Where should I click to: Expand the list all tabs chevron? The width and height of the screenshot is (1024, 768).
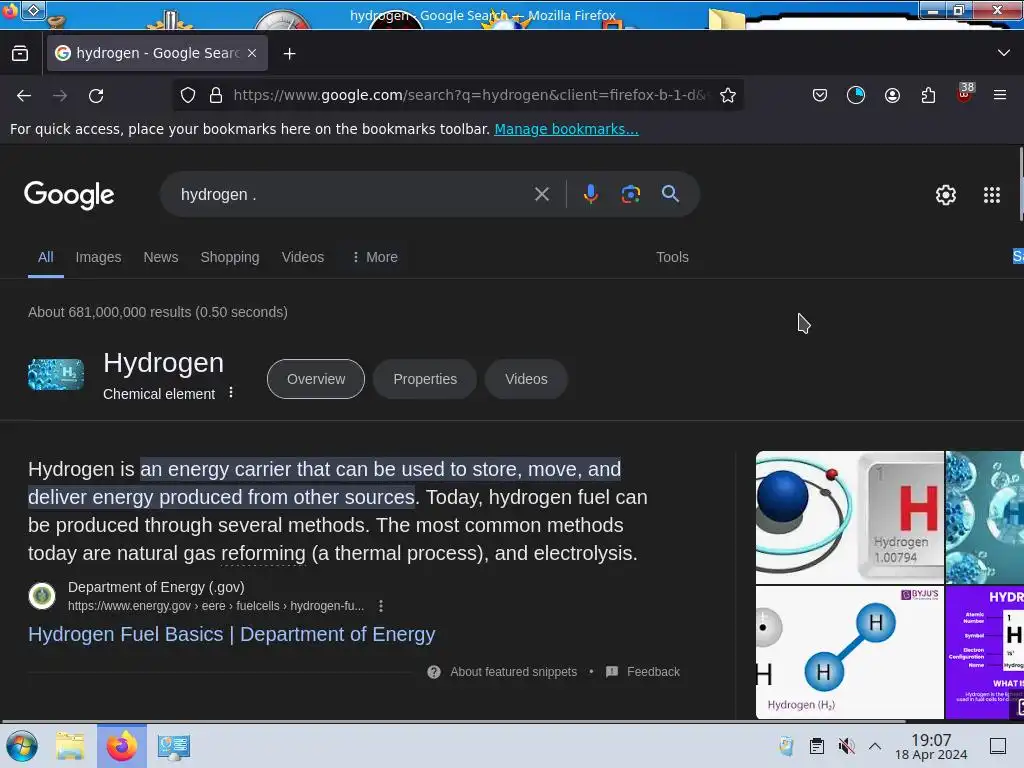pos(1003,53)
